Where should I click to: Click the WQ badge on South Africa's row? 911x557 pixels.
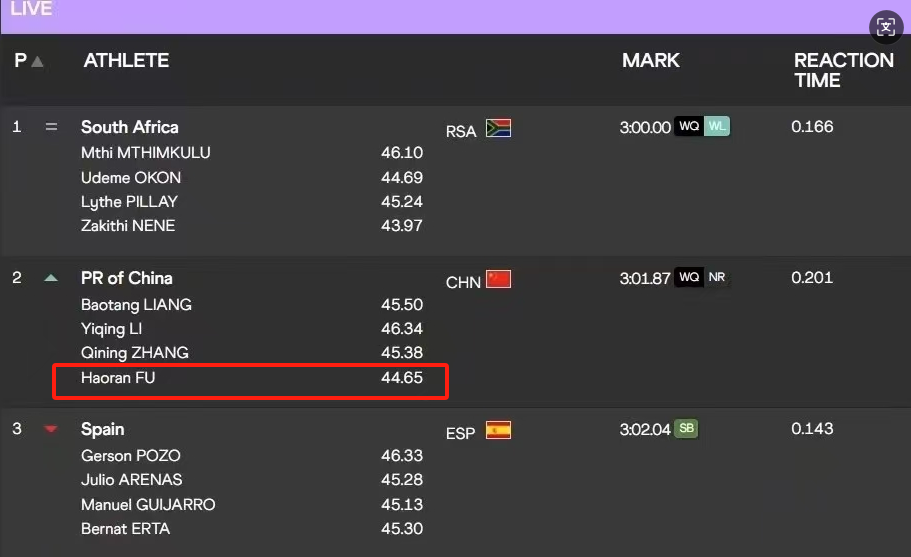(x=689, y=126)
